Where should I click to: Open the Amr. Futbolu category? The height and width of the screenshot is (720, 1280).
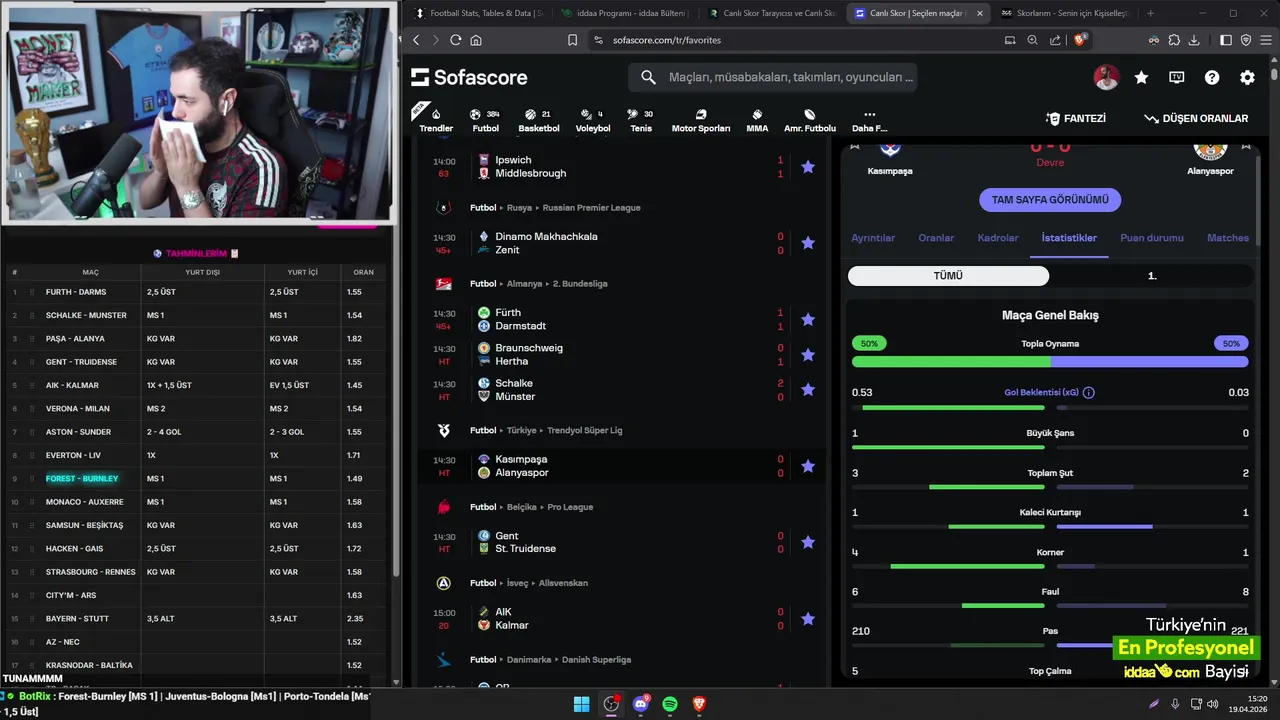[810, 120]
